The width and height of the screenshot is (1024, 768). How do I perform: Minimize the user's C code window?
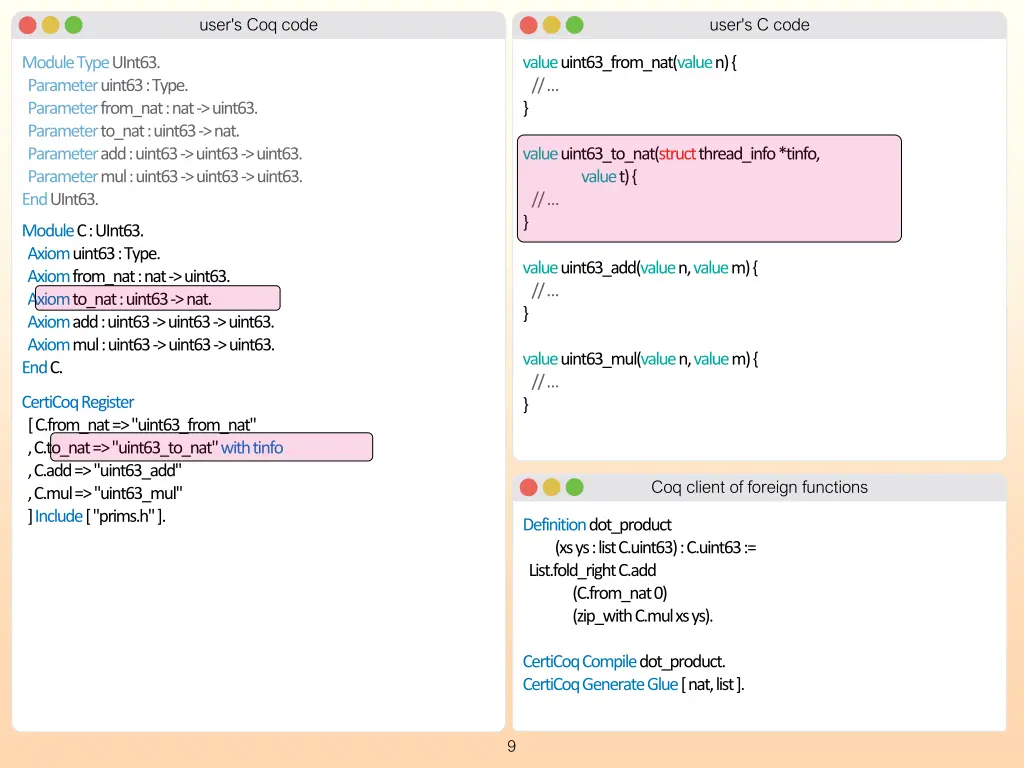coord(551,25)
